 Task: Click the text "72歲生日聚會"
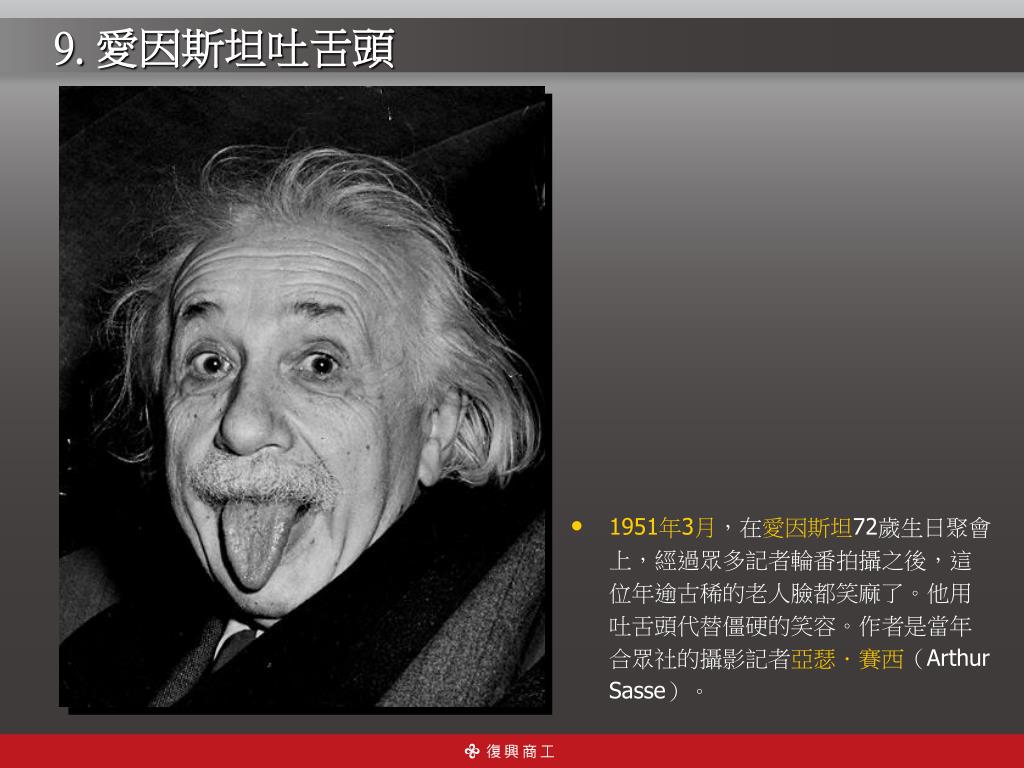point(921,527)
